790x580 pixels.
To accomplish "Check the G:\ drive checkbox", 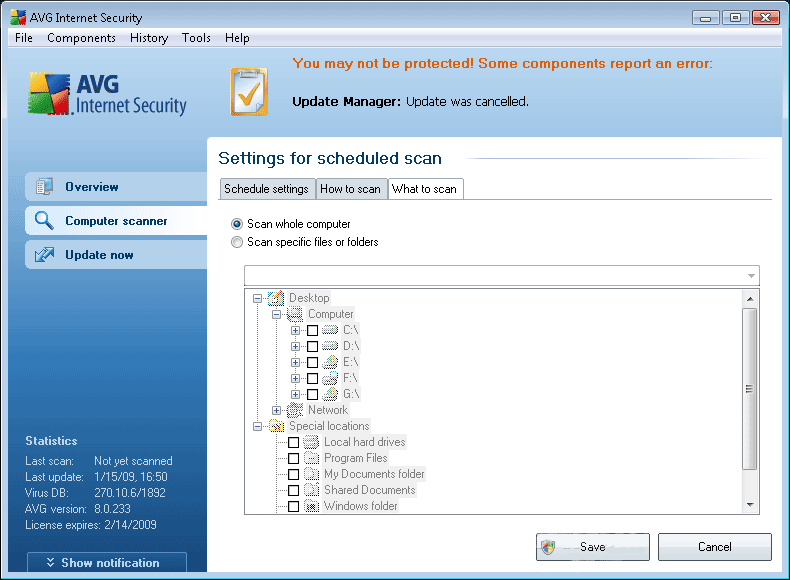I will [312, 394].
